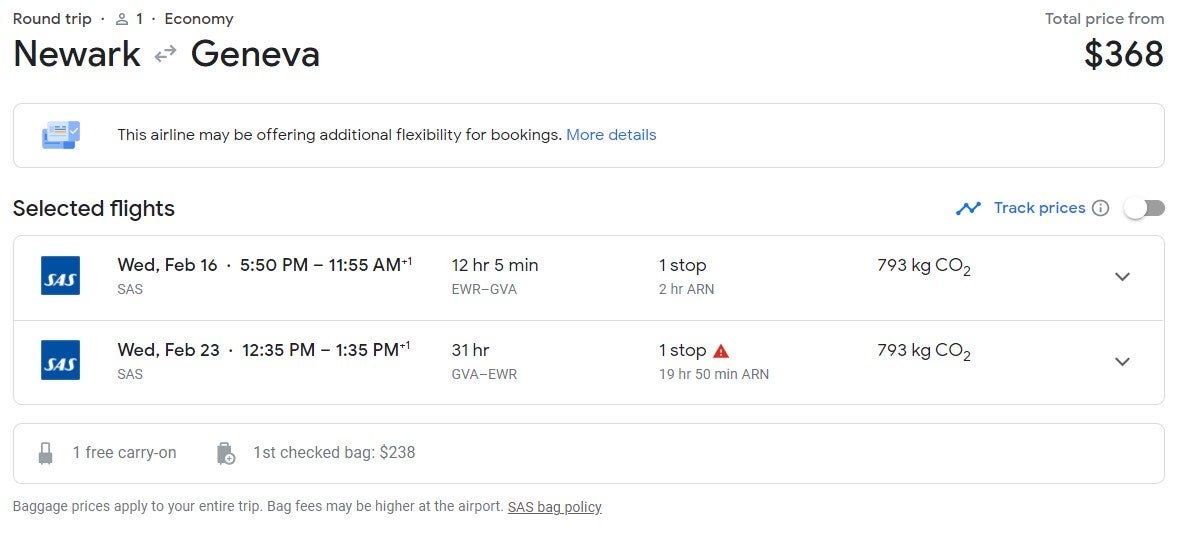Click the price trend graph icon
1180x535 pixels.
(968, 208)
